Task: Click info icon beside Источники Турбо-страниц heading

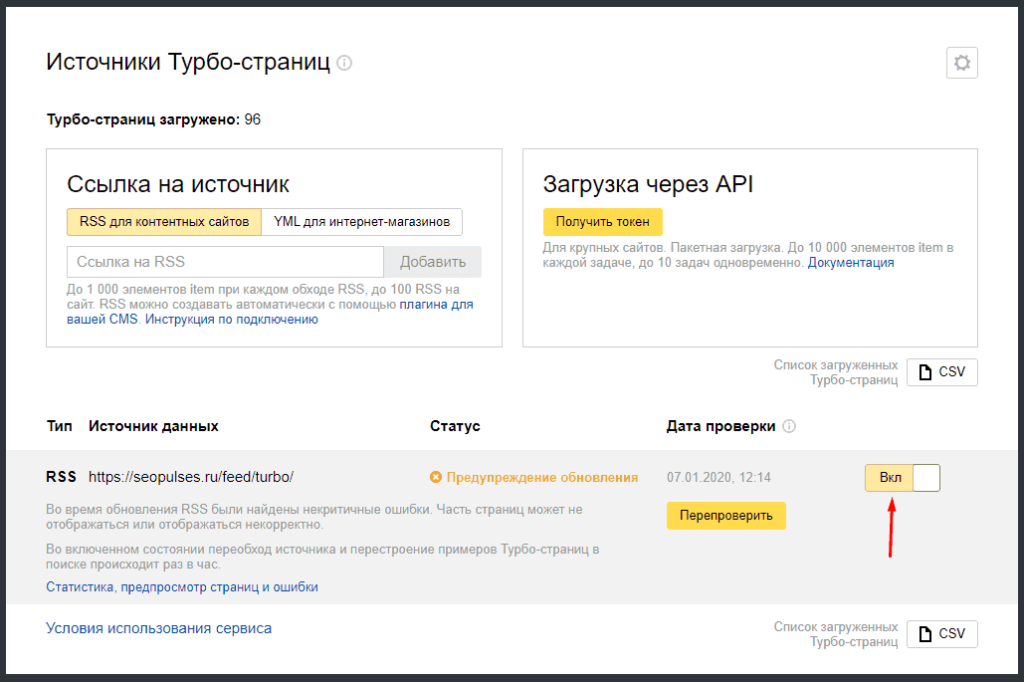Action: (345, 63)
